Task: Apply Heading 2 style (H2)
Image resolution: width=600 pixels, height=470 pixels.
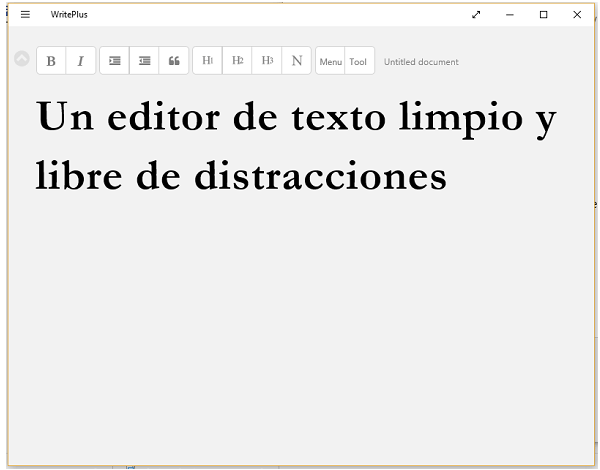Action: [x=237, y=60]
